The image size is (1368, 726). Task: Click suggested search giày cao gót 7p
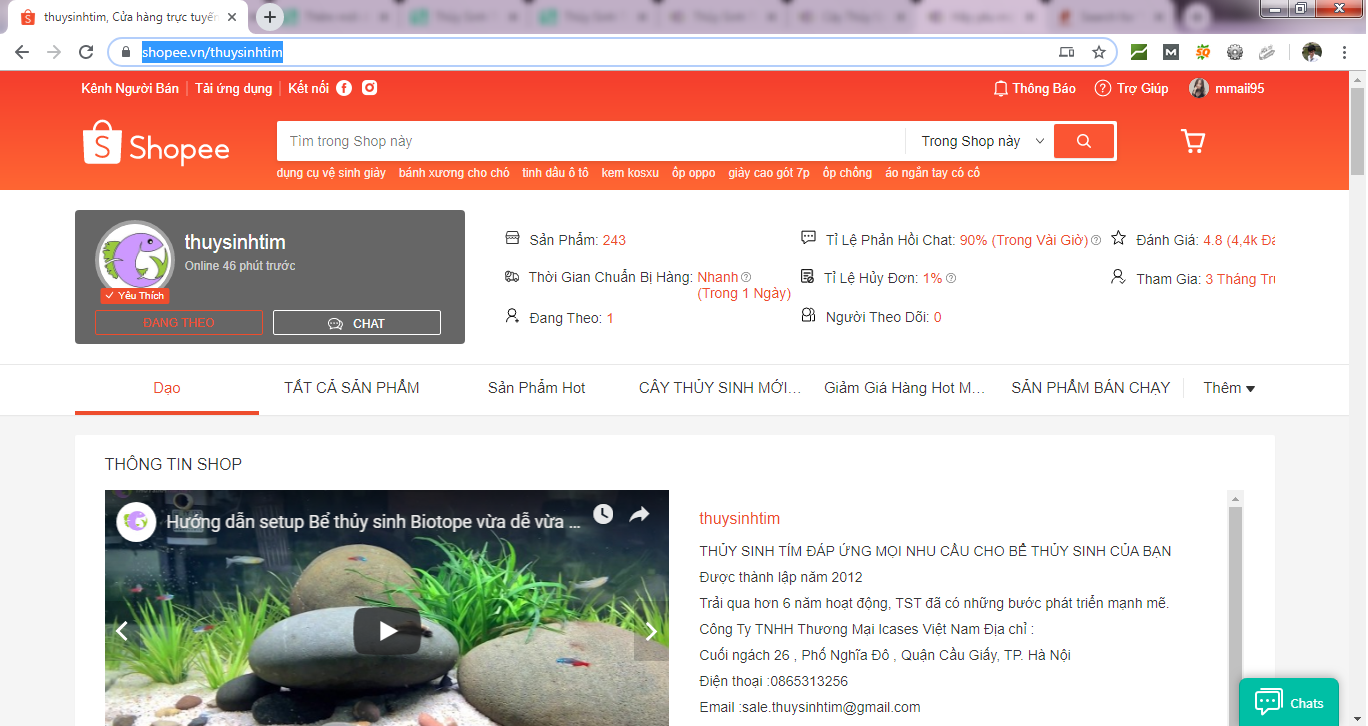point(769,173)
